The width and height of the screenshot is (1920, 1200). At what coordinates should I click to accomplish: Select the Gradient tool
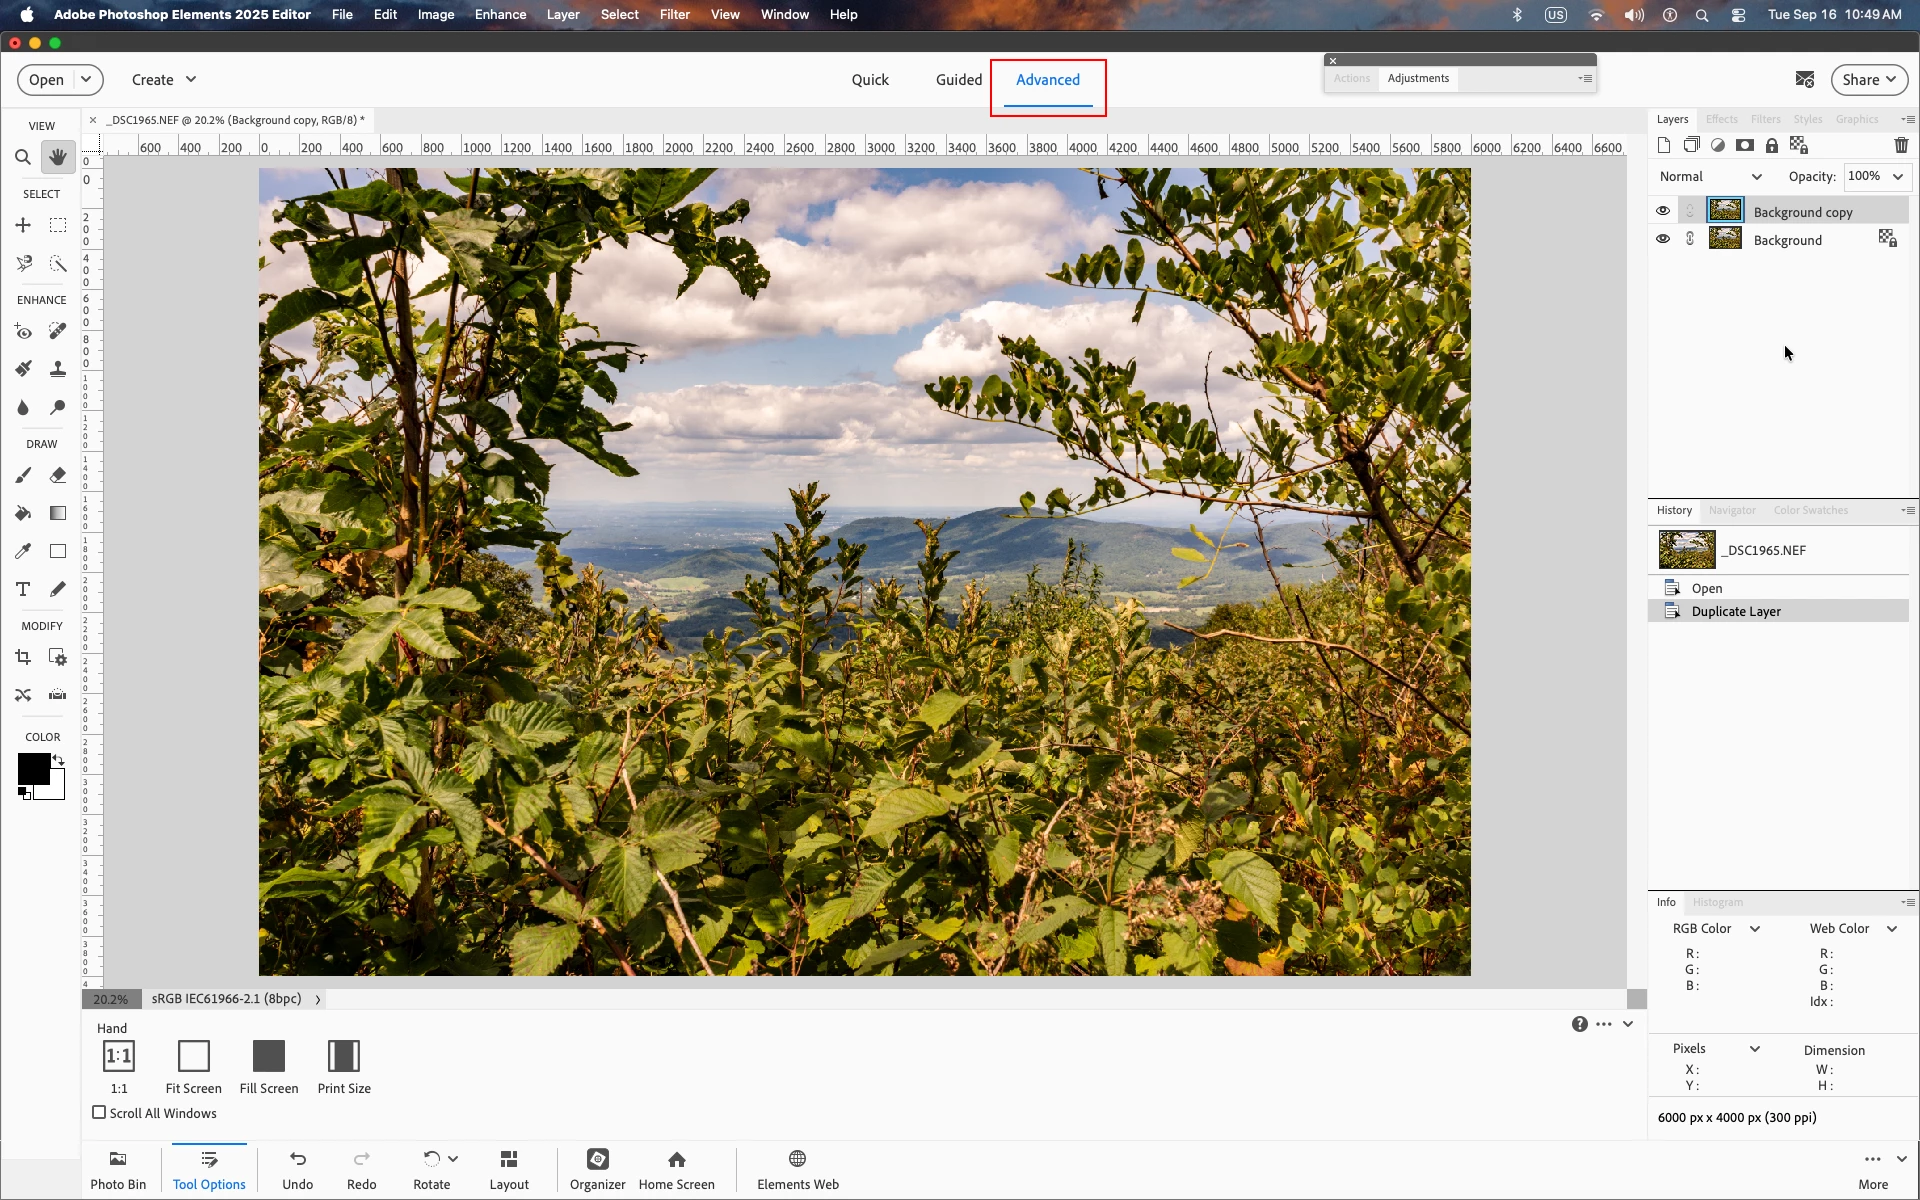[58, 513]
